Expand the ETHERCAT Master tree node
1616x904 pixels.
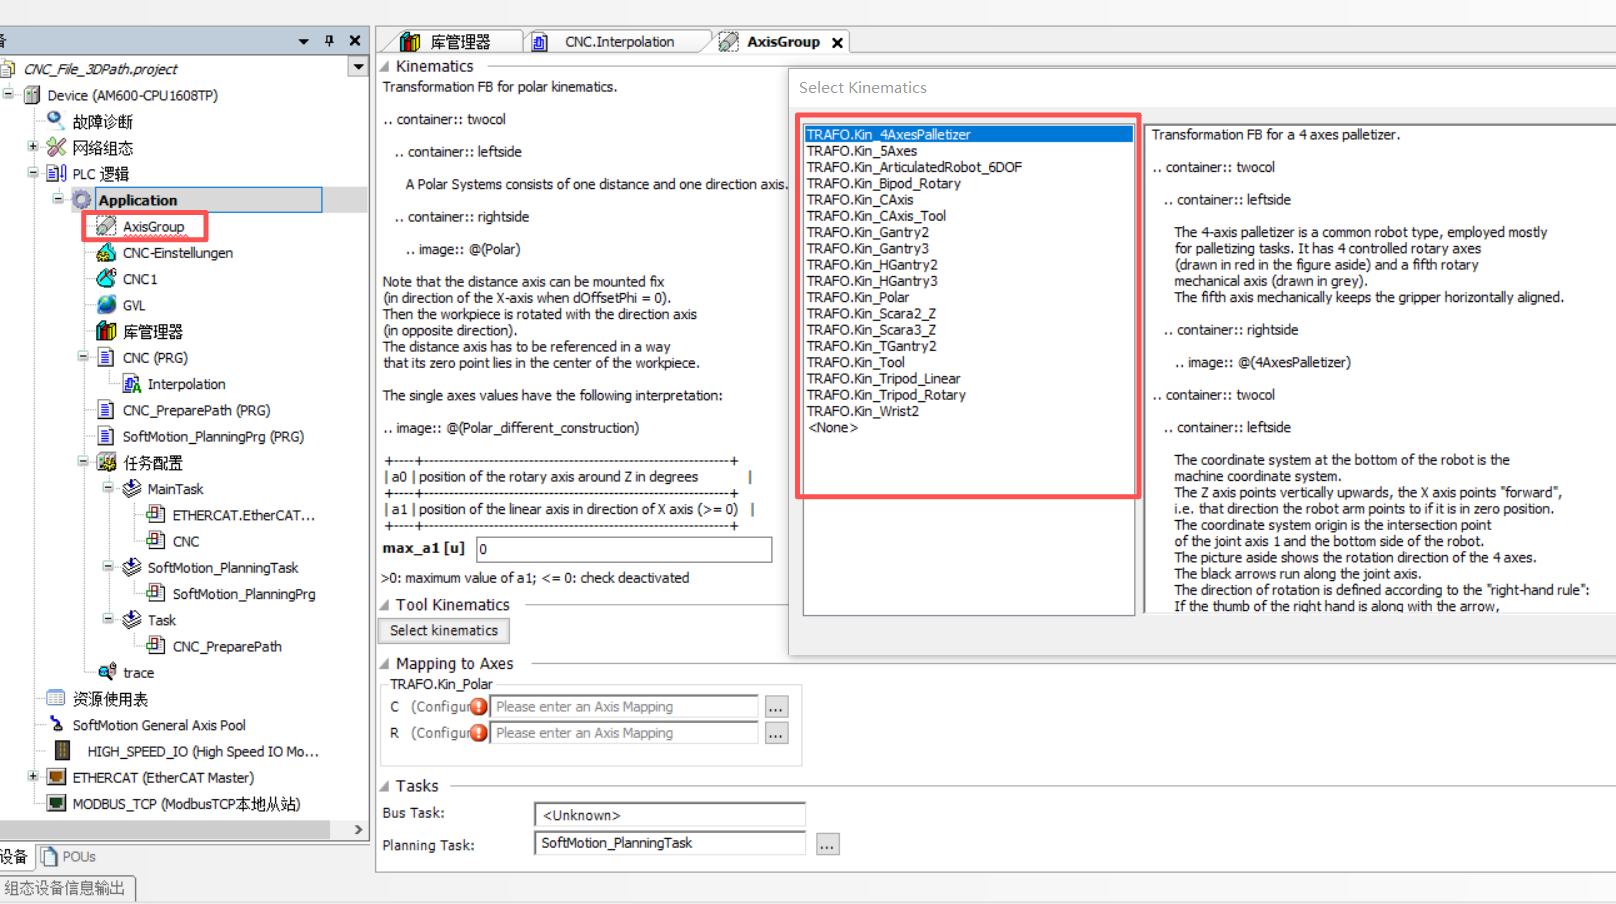coord(33,777)
